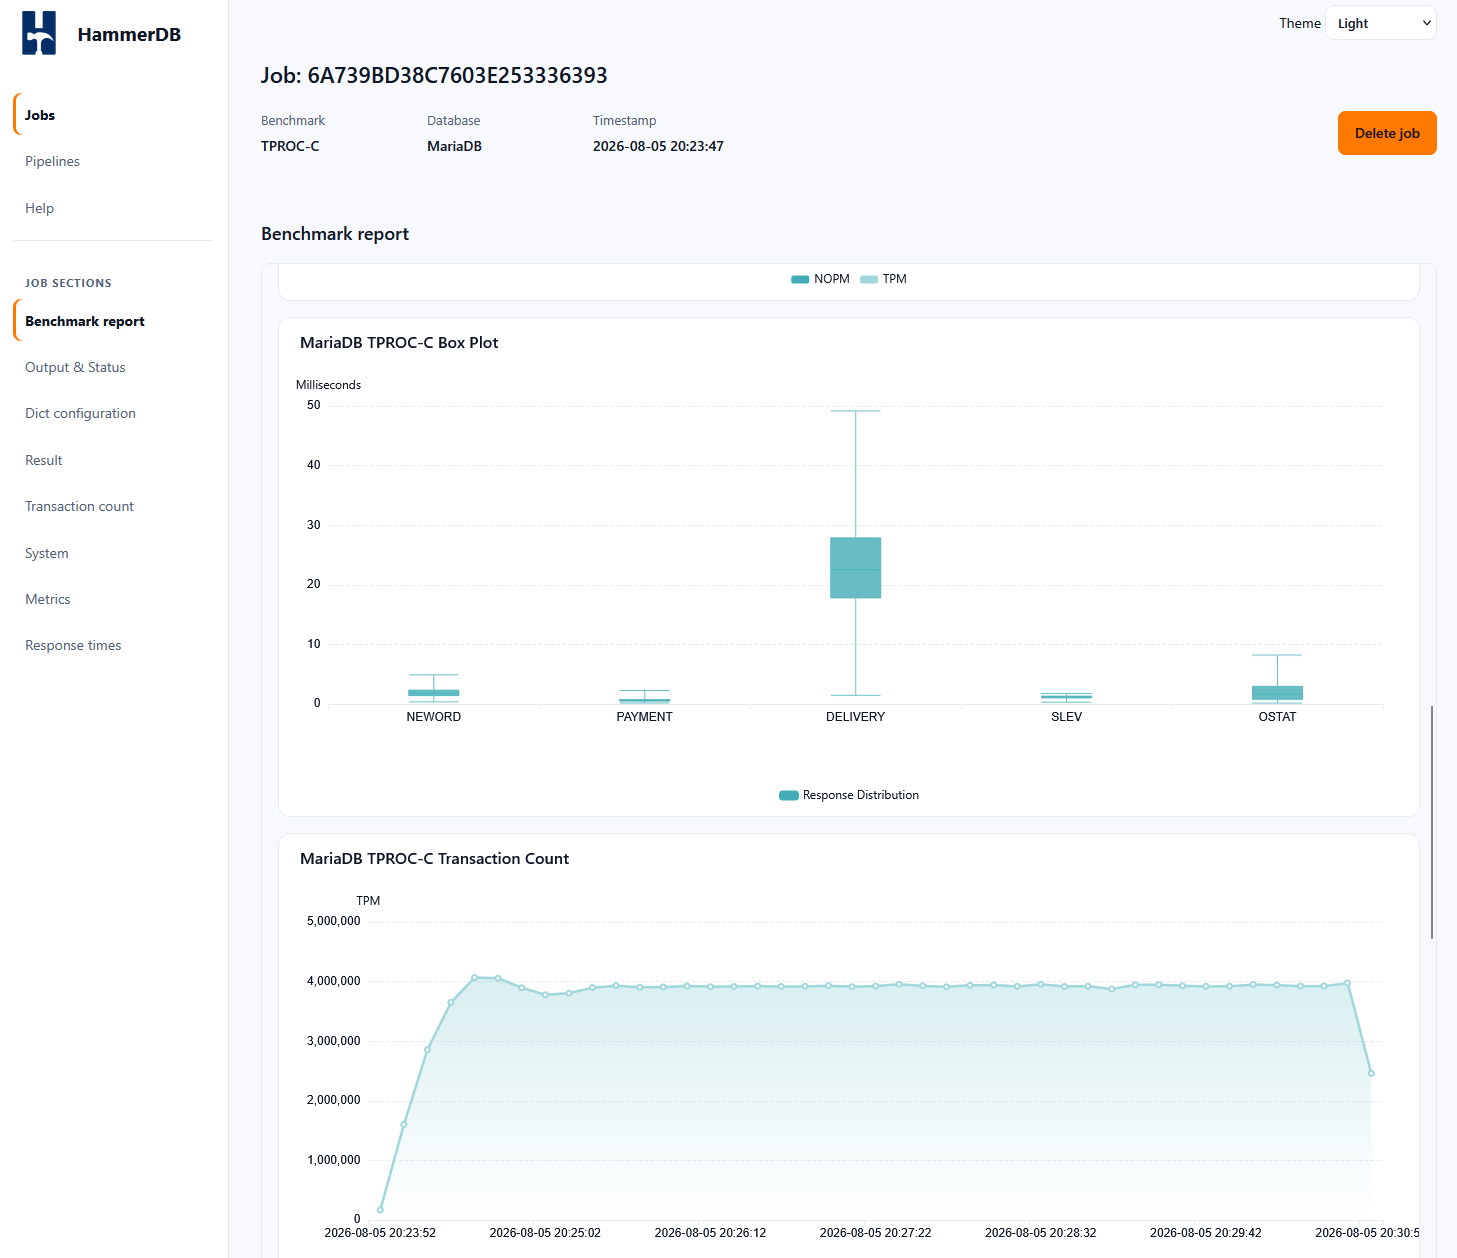Viewport: 1457px width, 1258px height.
Task: Toggle the TPM legend series
Action: coord(883,279)
